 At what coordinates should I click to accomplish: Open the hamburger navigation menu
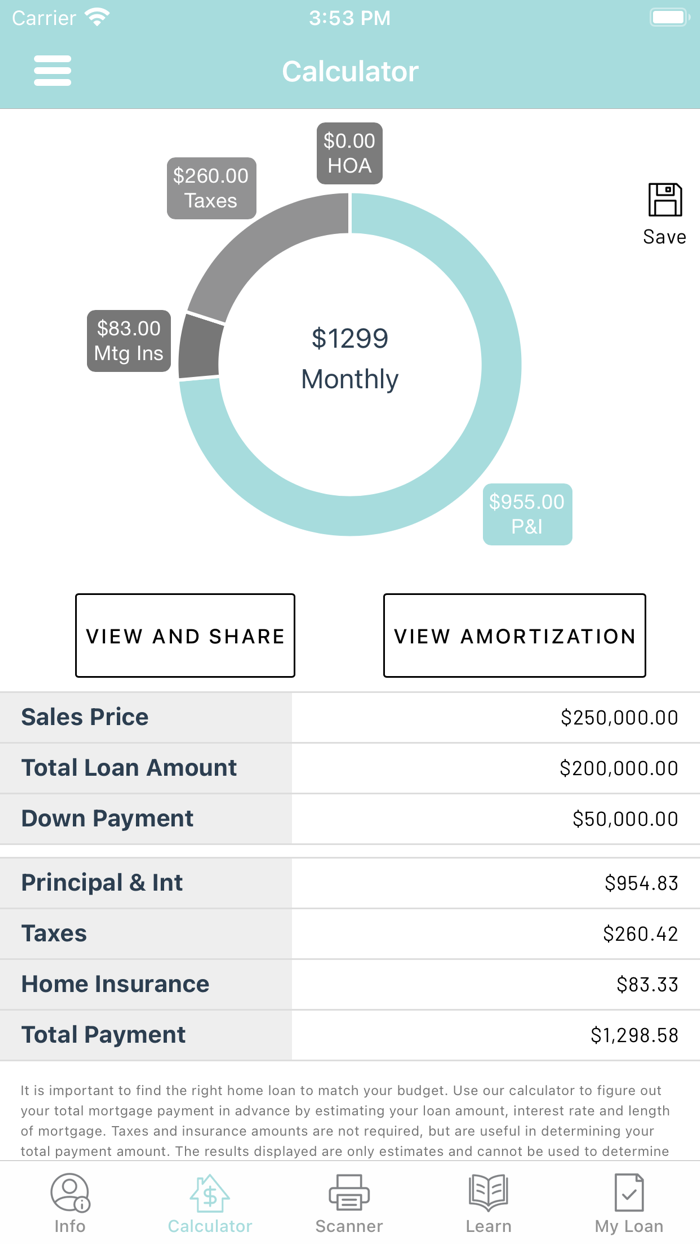pyautogui.click(x=52, y=70)
